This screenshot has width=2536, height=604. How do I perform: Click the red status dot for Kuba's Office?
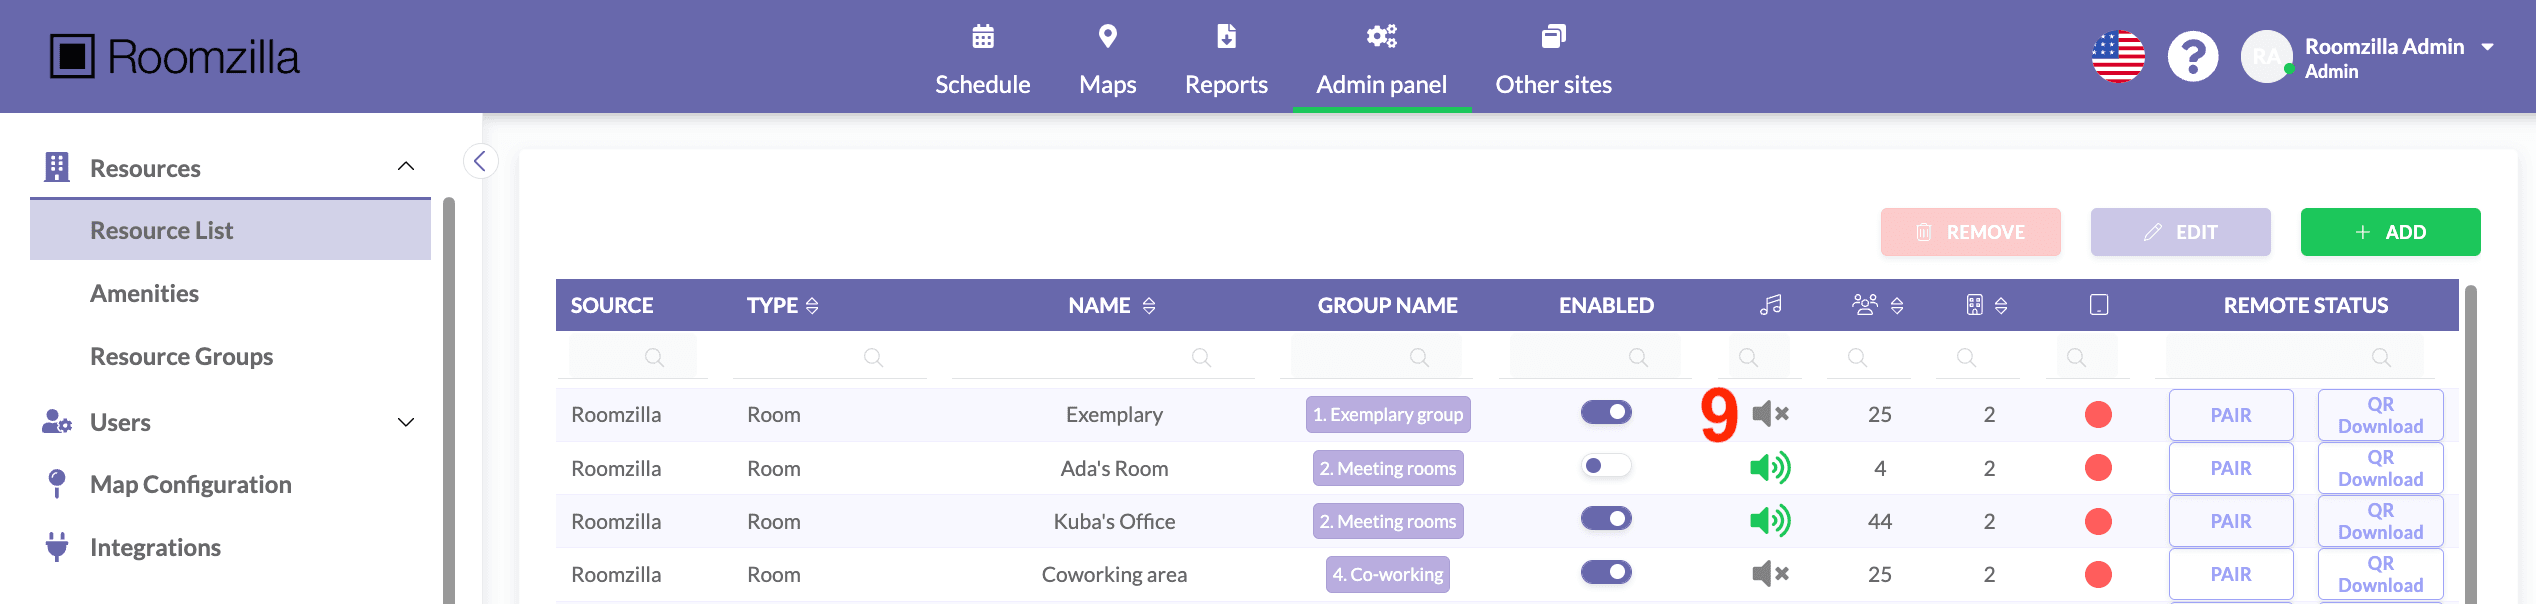coord(2098,521)
